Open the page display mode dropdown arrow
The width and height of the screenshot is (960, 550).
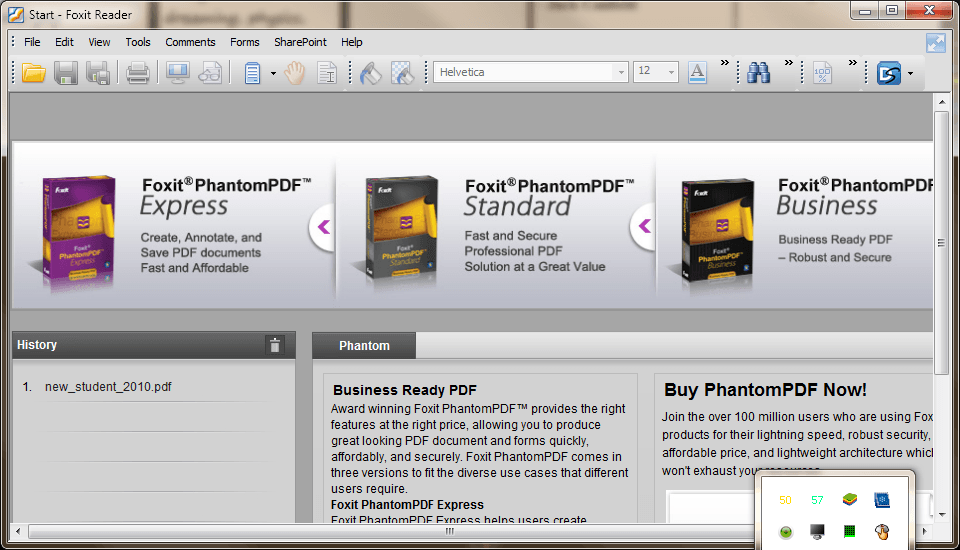coord(273,73)
